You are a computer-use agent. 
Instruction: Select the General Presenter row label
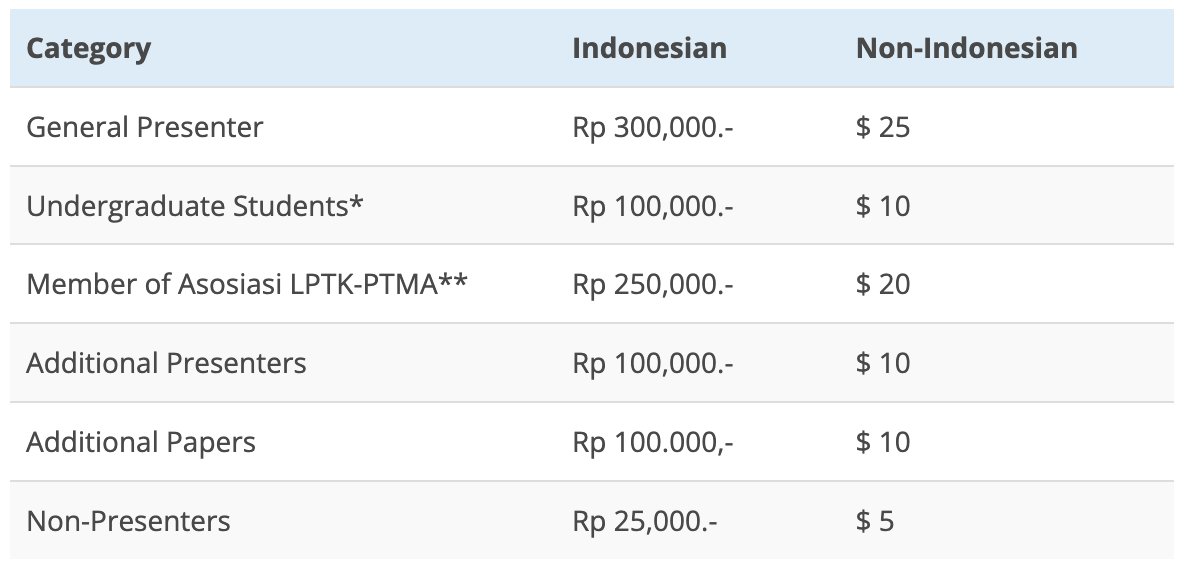point(144,128)
